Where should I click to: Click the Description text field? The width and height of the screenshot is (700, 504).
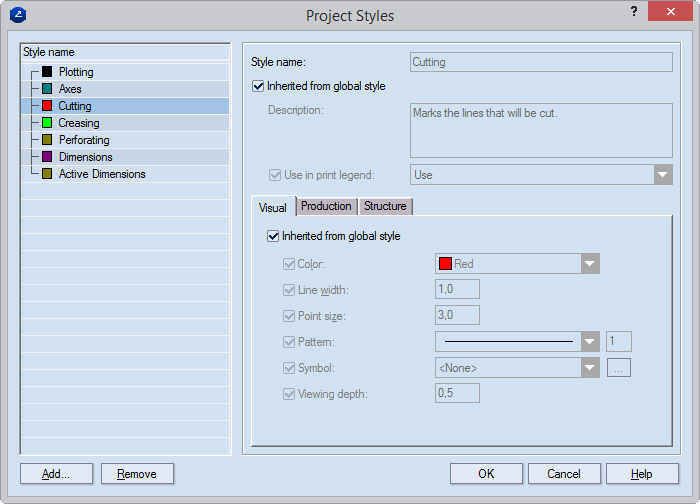pyautogui.click(x=541, y=130)
